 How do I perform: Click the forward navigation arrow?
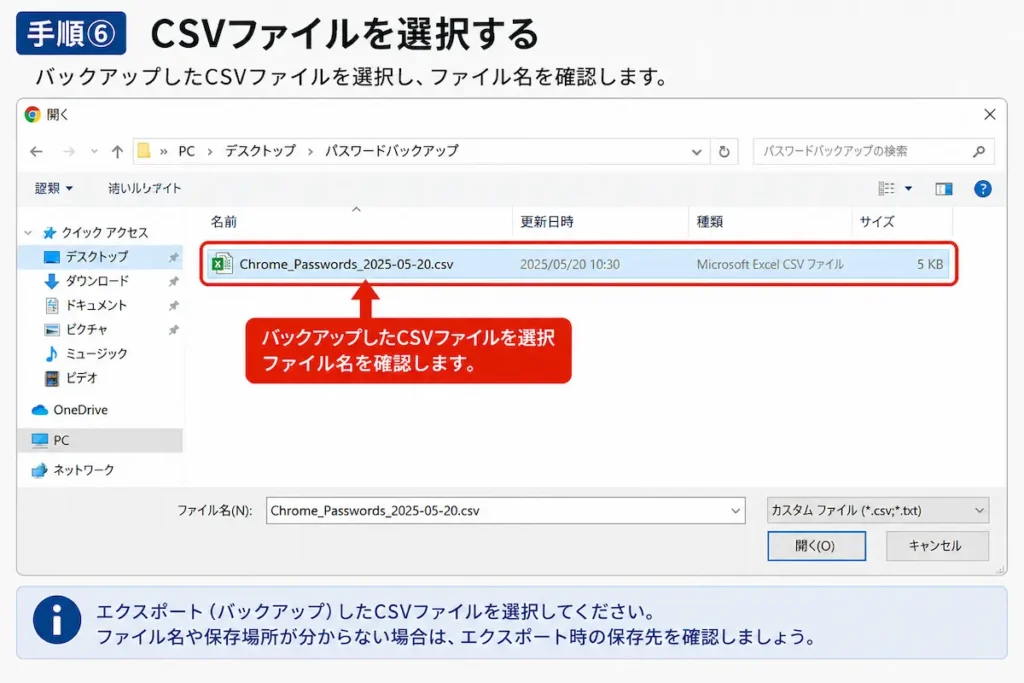(x=69, y=151)
